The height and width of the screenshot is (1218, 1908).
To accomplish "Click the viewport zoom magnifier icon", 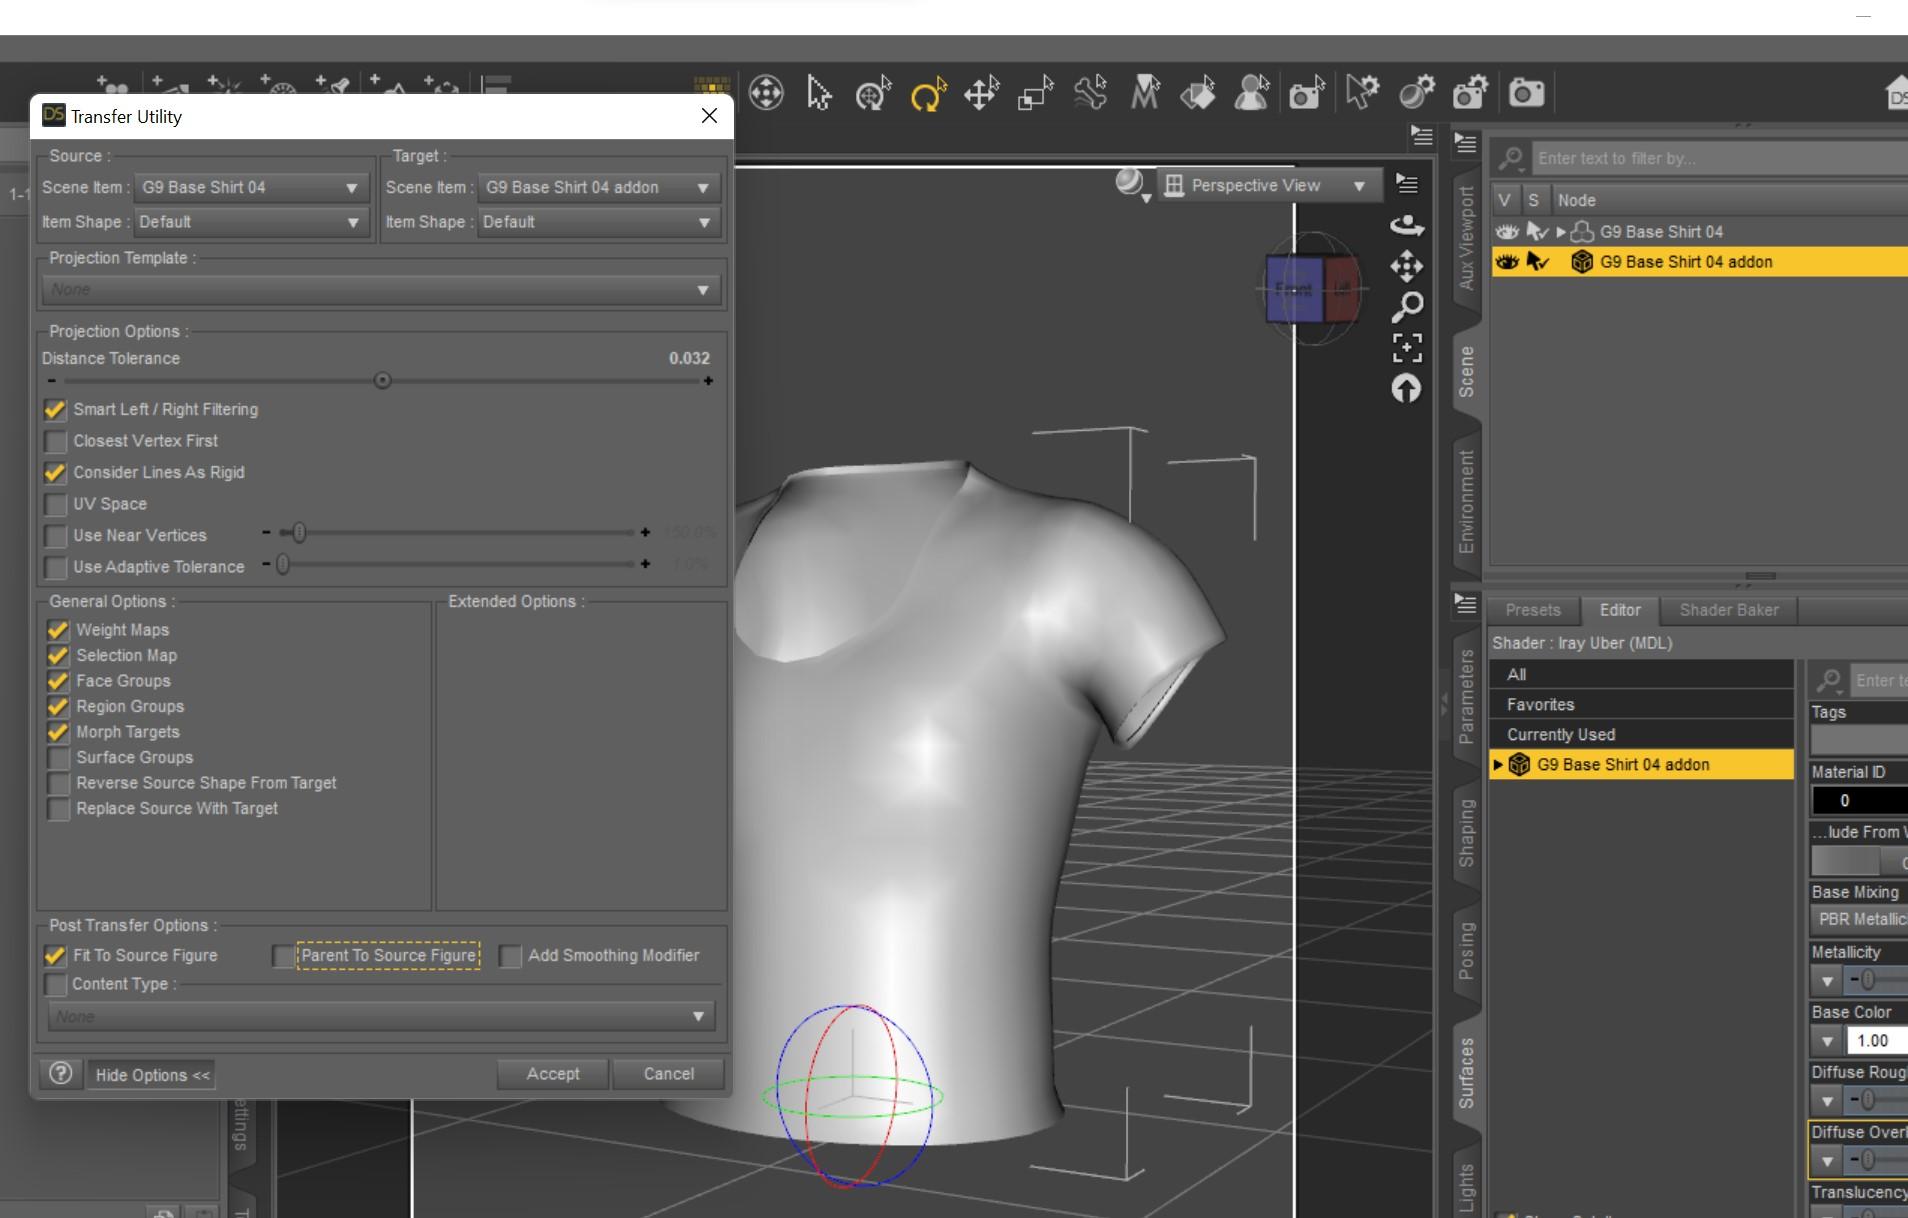I will point(1407,306).
